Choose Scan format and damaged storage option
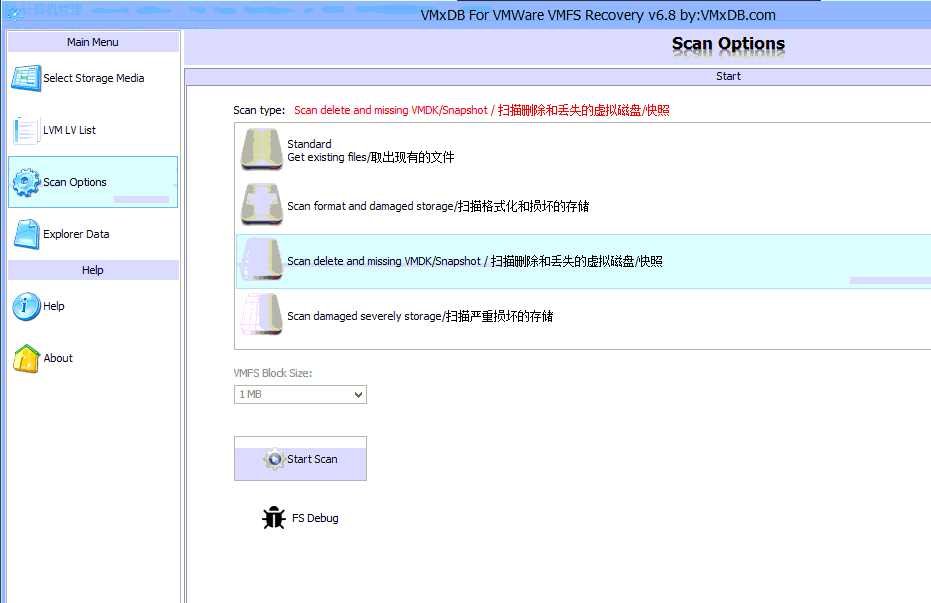931x603 pixels. 584,206
